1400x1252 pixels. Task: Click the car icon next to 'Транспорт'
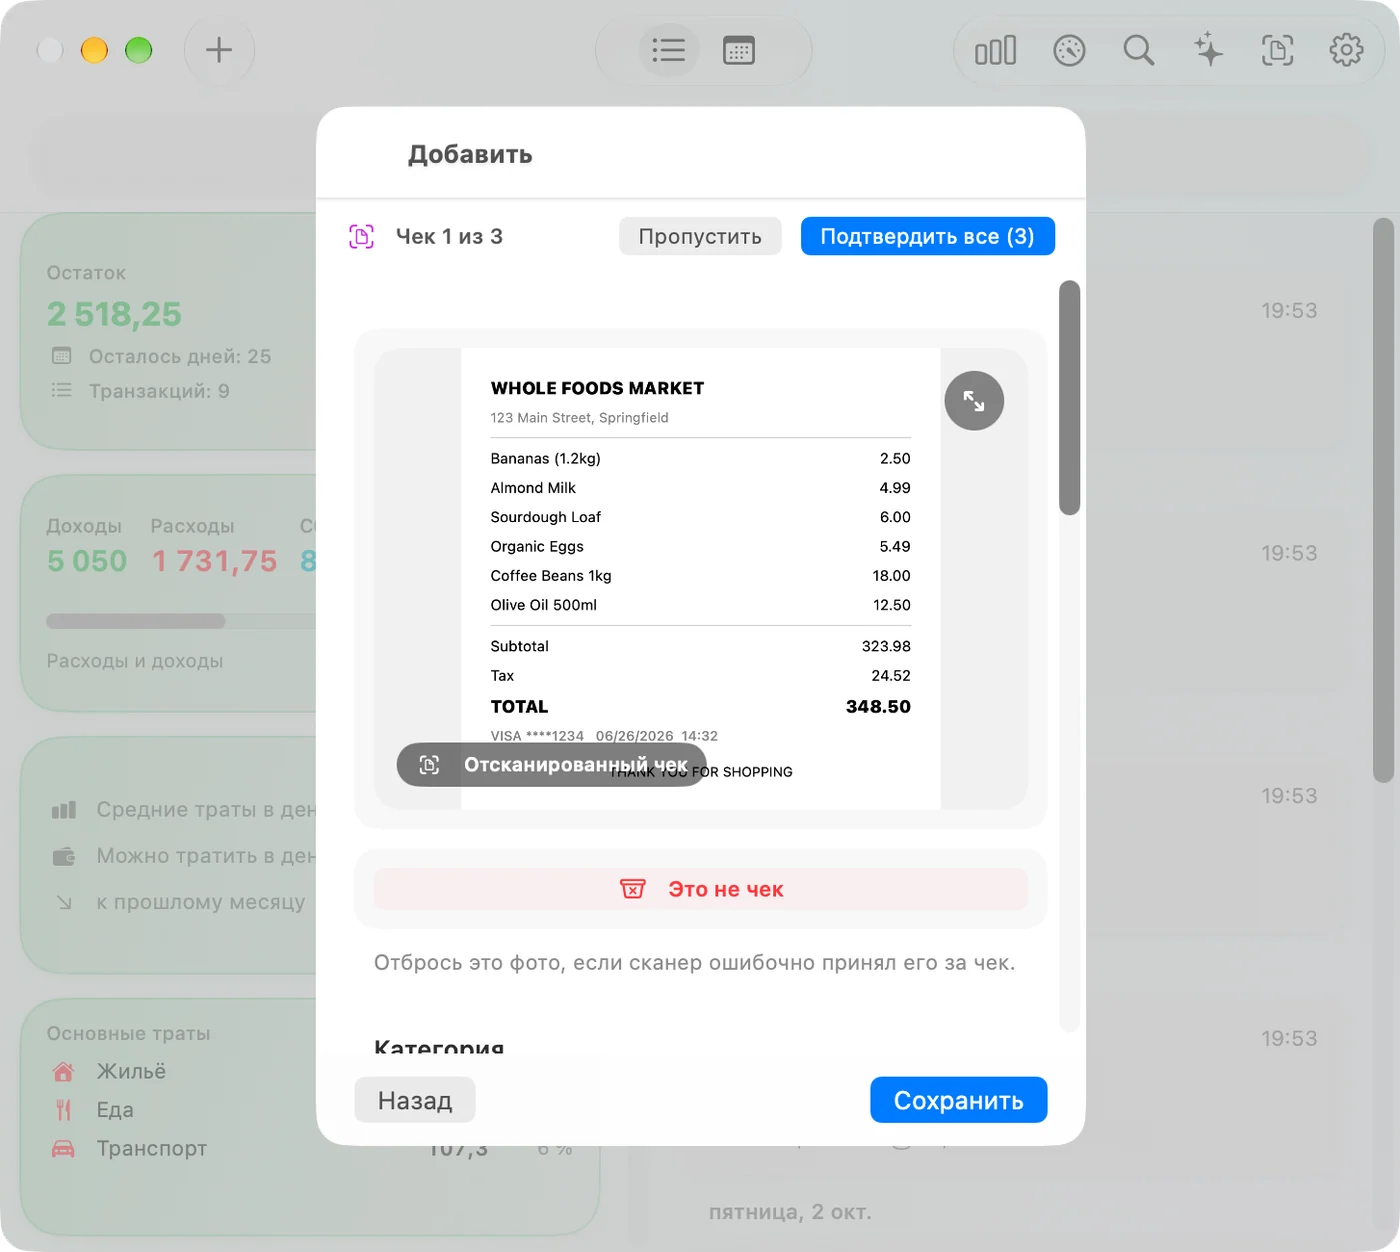click(63, 1148)
